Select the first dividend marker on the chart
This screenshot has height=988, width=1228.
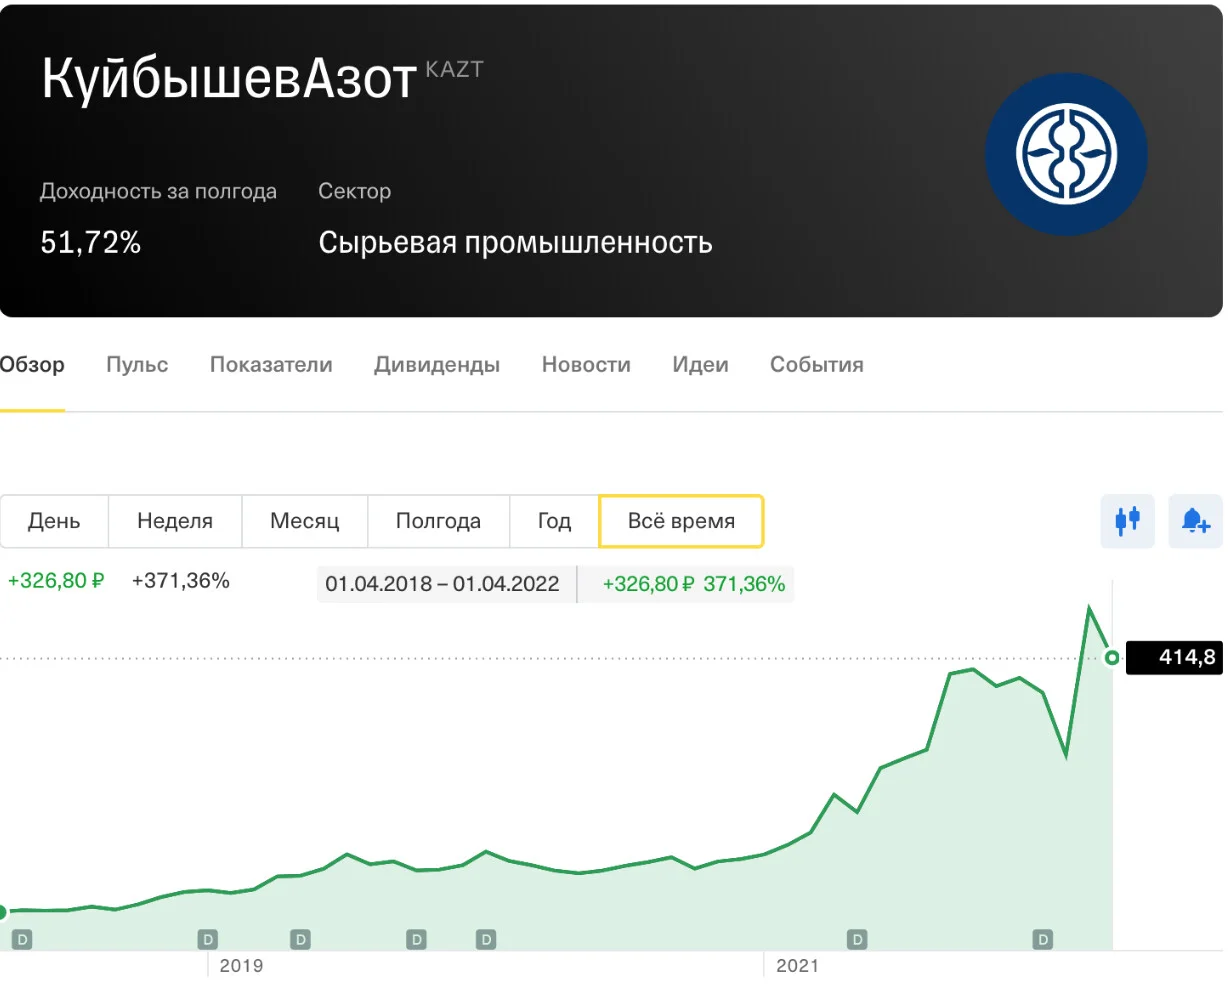coord(22,939)
